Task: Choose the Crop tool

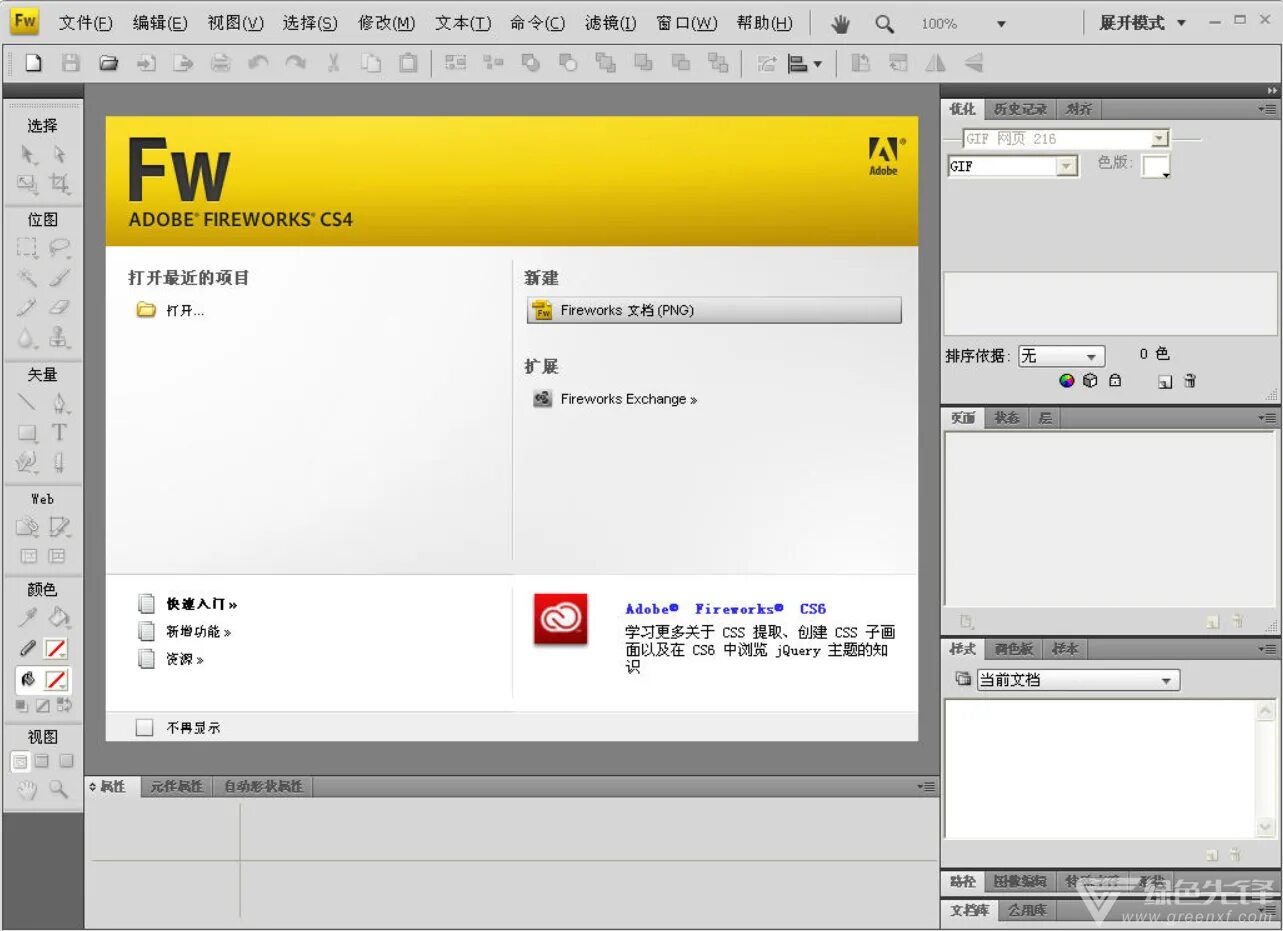Action: pyautogui.click(x=59, y=184)
